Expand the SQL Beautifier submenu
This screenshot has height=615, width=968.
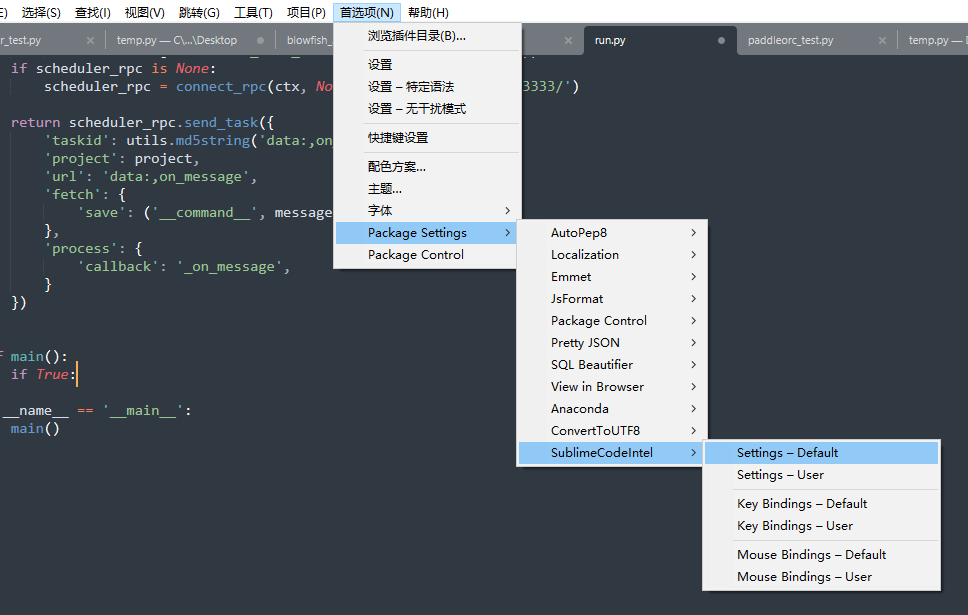coord(612,365)
